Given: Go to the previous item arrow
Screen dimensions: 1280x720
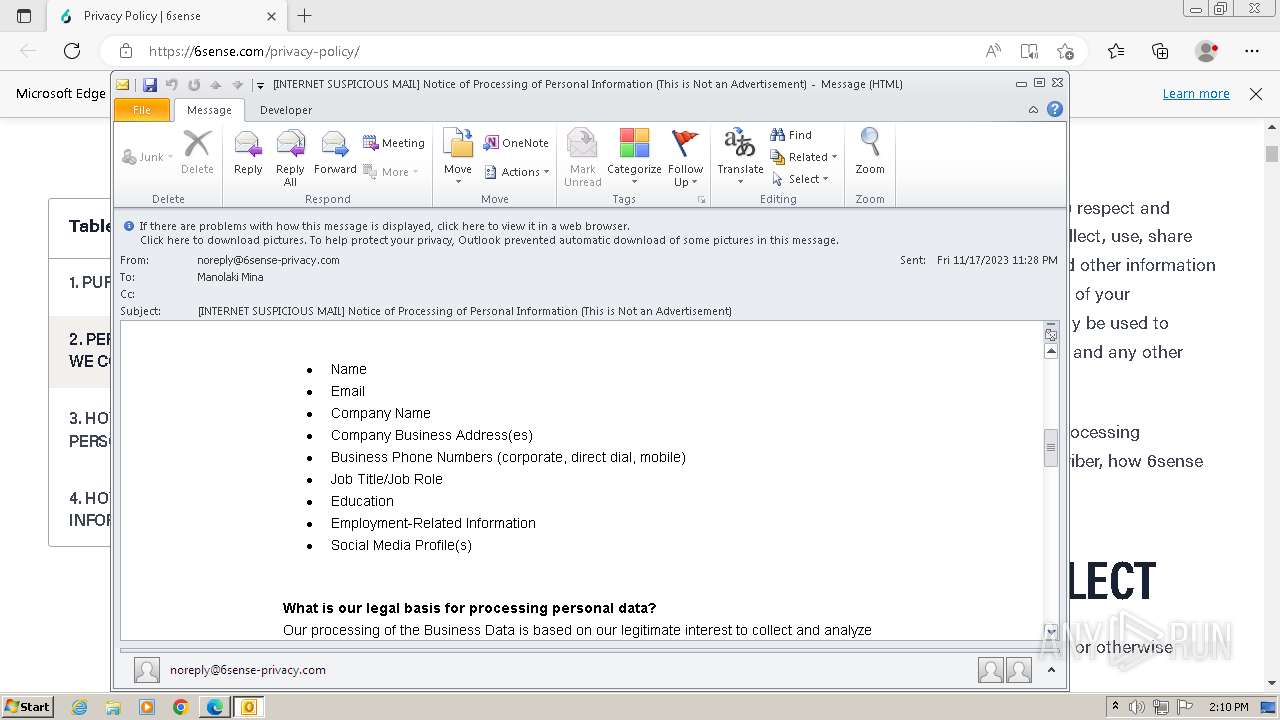Looking at the screenshot, I should click(215, 85).
